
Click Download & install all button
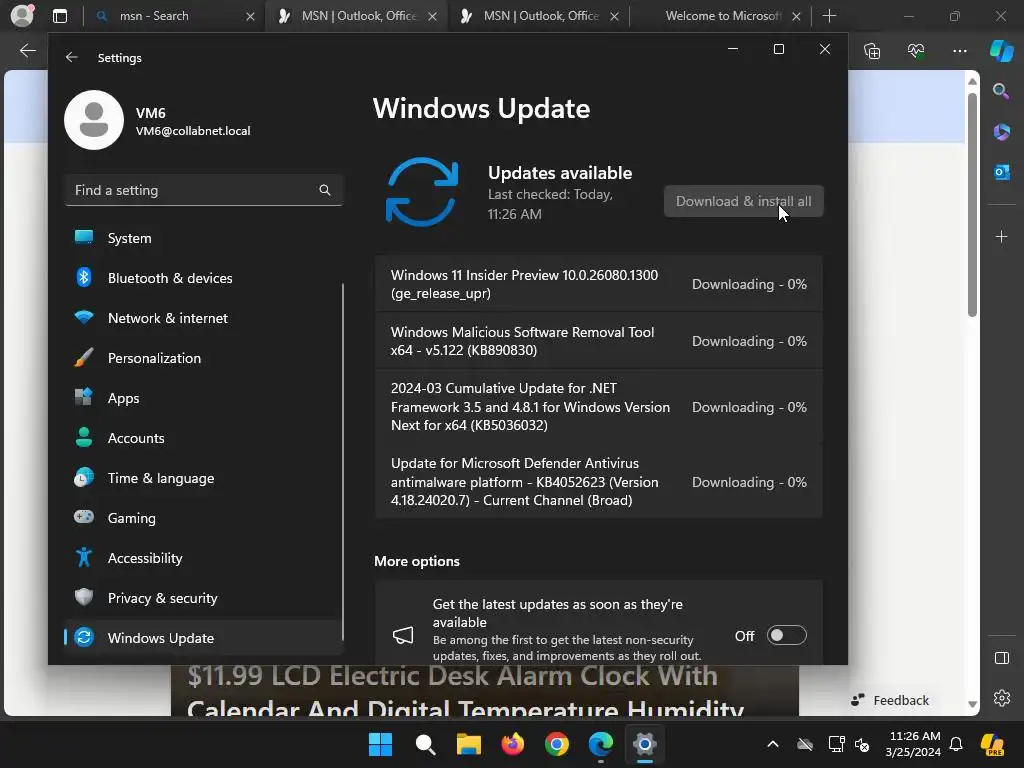(x=743, y=201)
